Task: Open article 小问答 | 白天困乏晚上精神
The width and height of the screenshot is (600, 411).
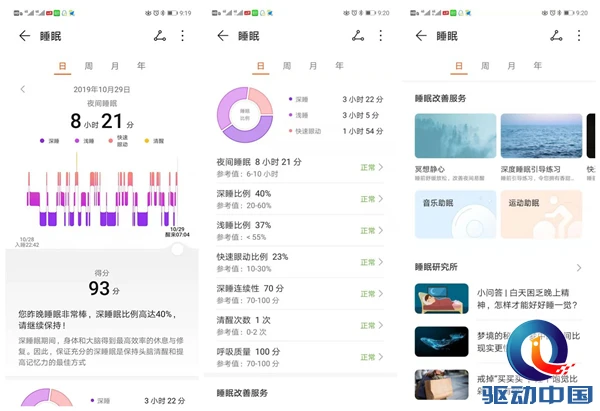Action: [527, 299]
